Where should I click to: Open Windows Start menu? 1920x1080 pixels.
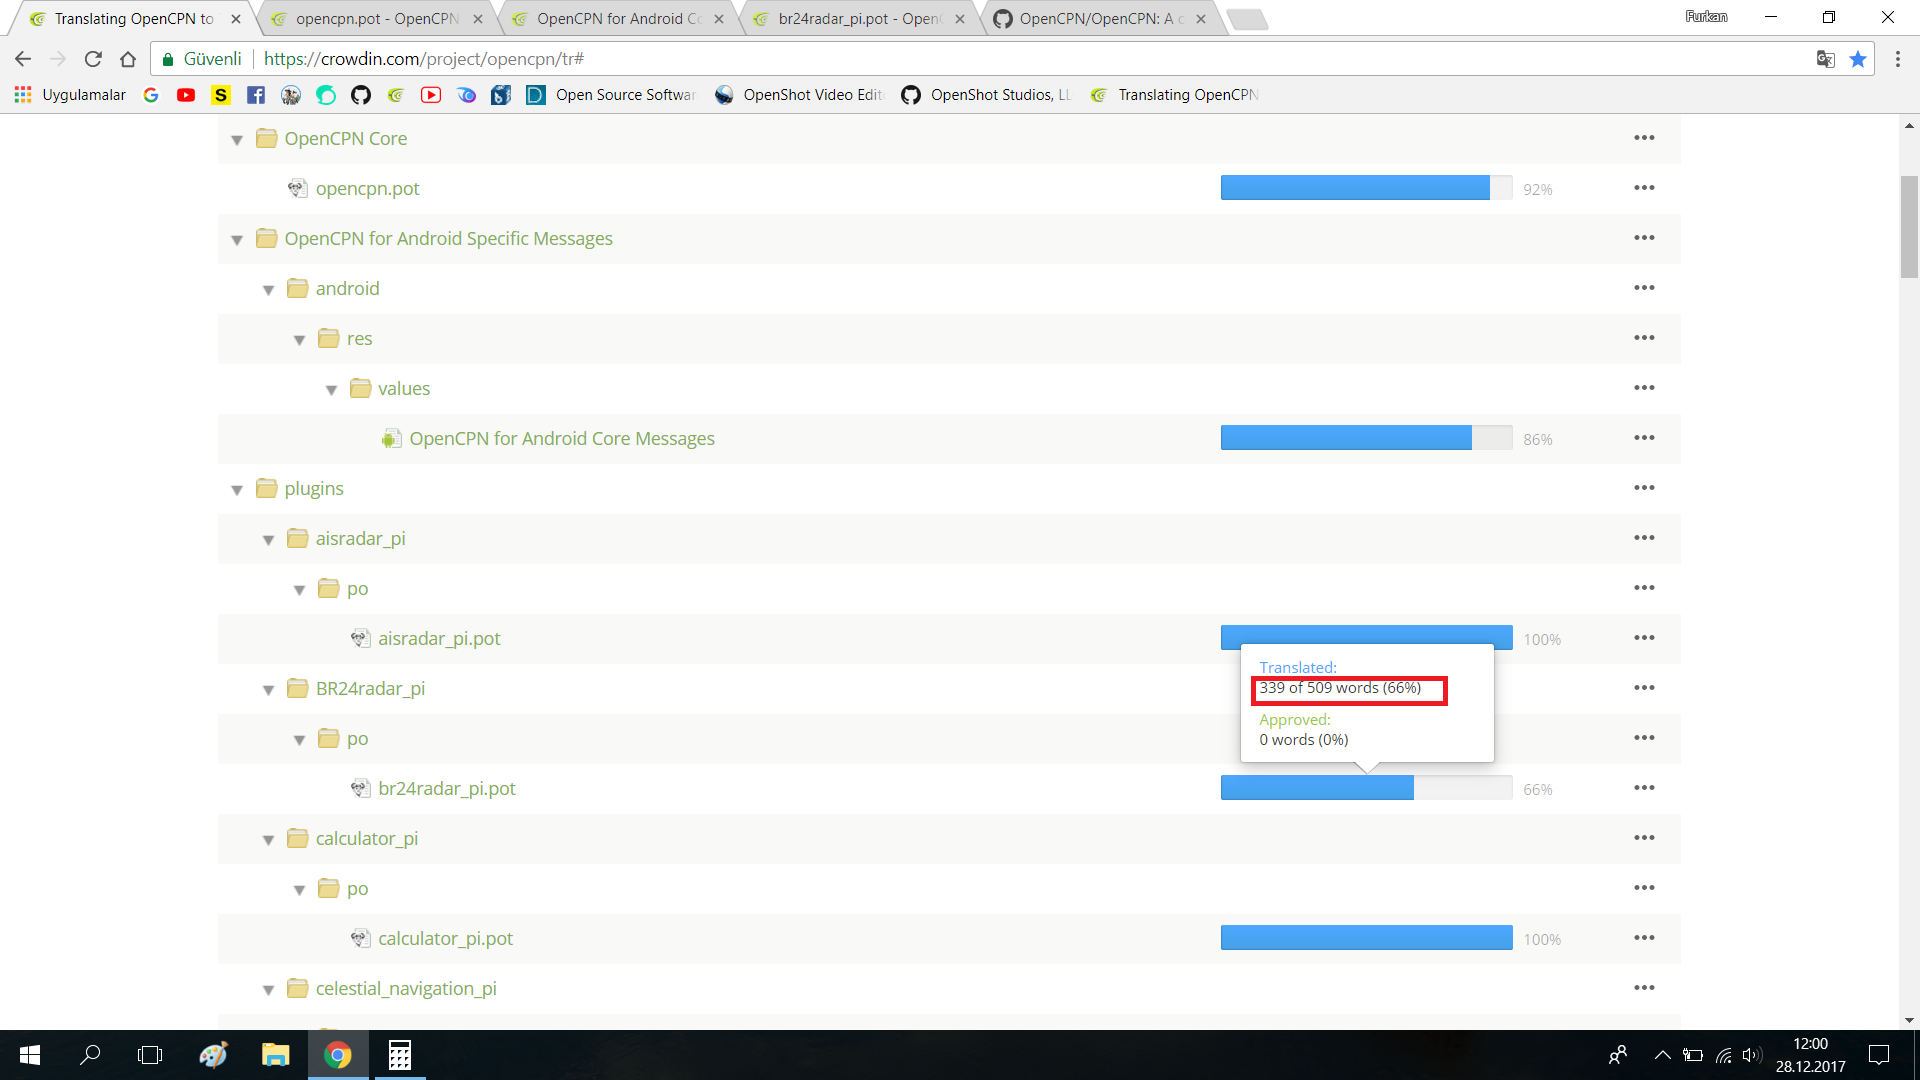tap(29, 1055)
